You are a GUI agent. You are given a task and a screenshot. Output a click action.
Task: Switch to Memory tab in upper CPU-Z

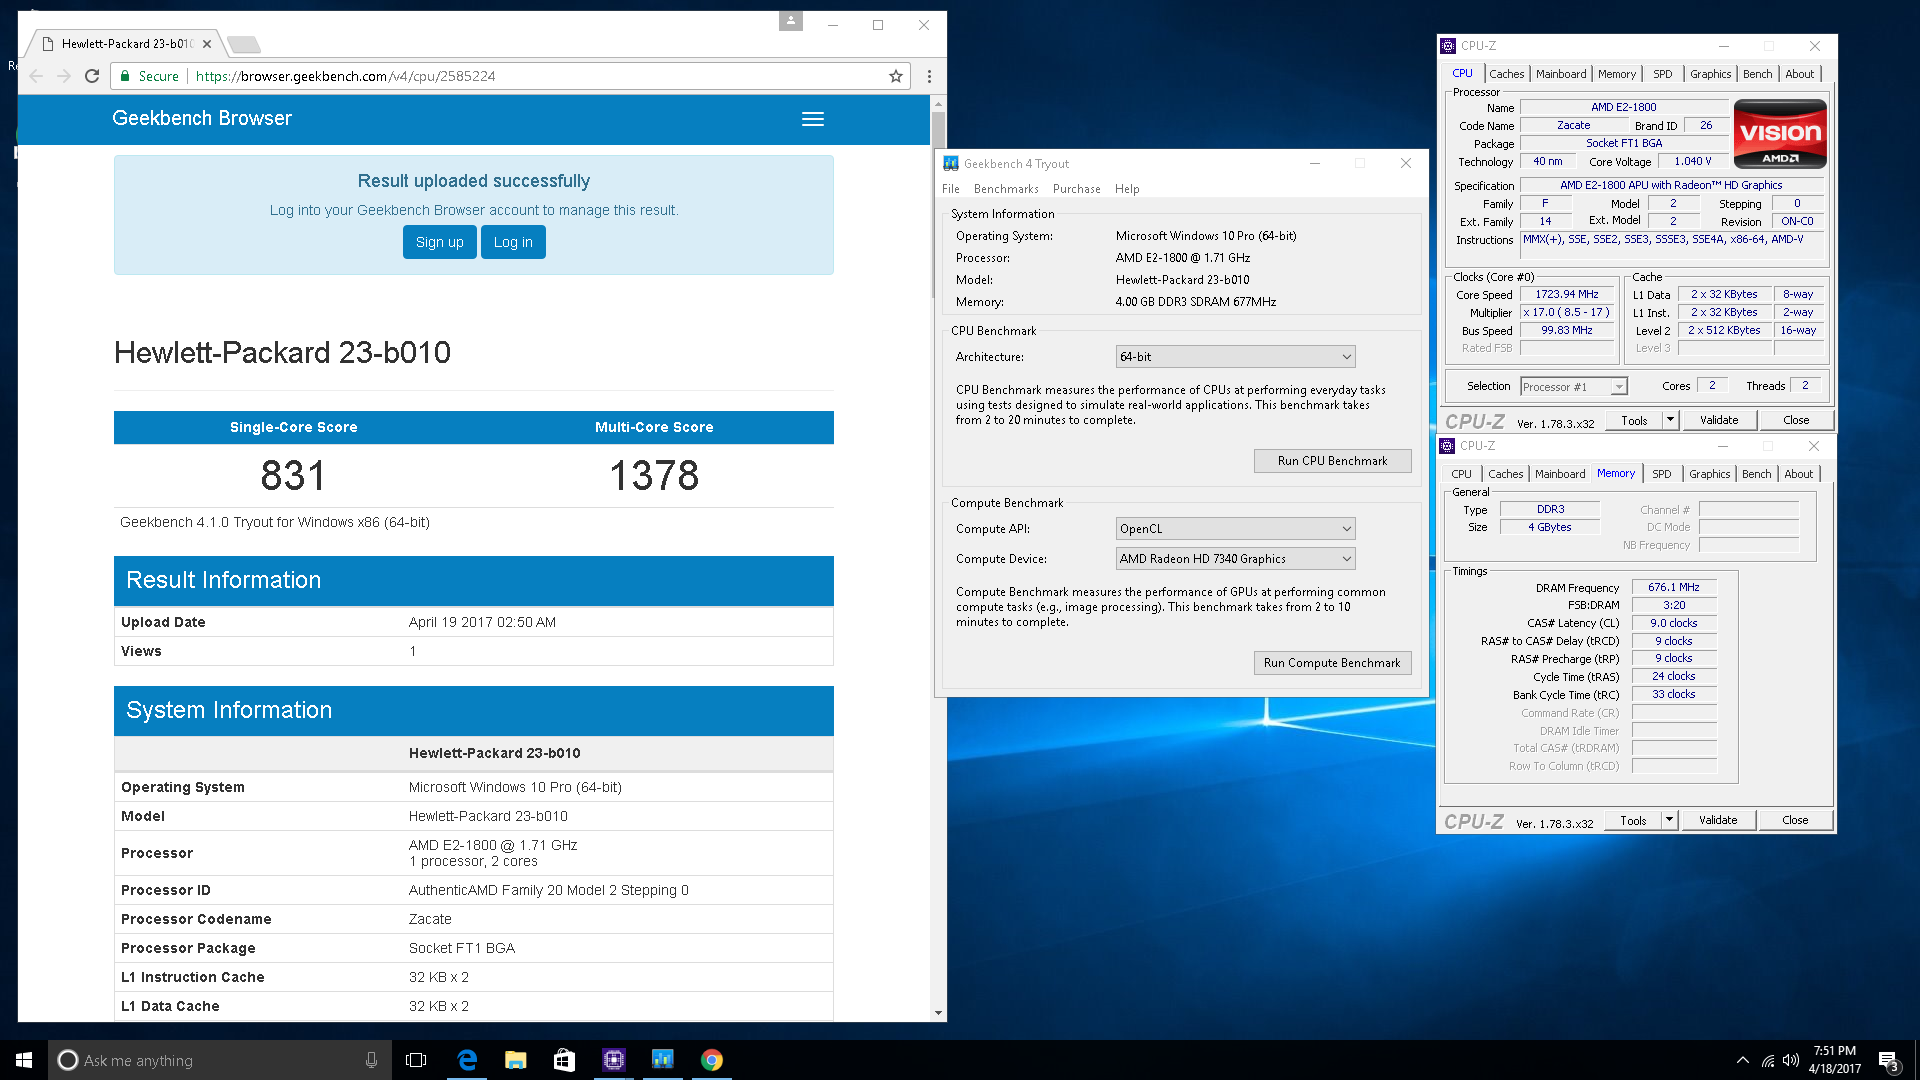[1617, 74]
